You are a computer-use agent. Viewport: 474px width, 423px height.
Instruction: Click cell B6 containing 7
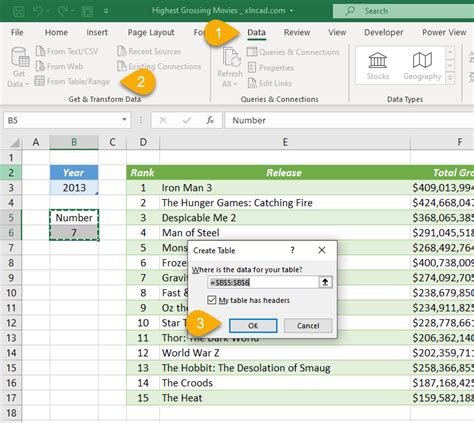[x=74, y=233]
